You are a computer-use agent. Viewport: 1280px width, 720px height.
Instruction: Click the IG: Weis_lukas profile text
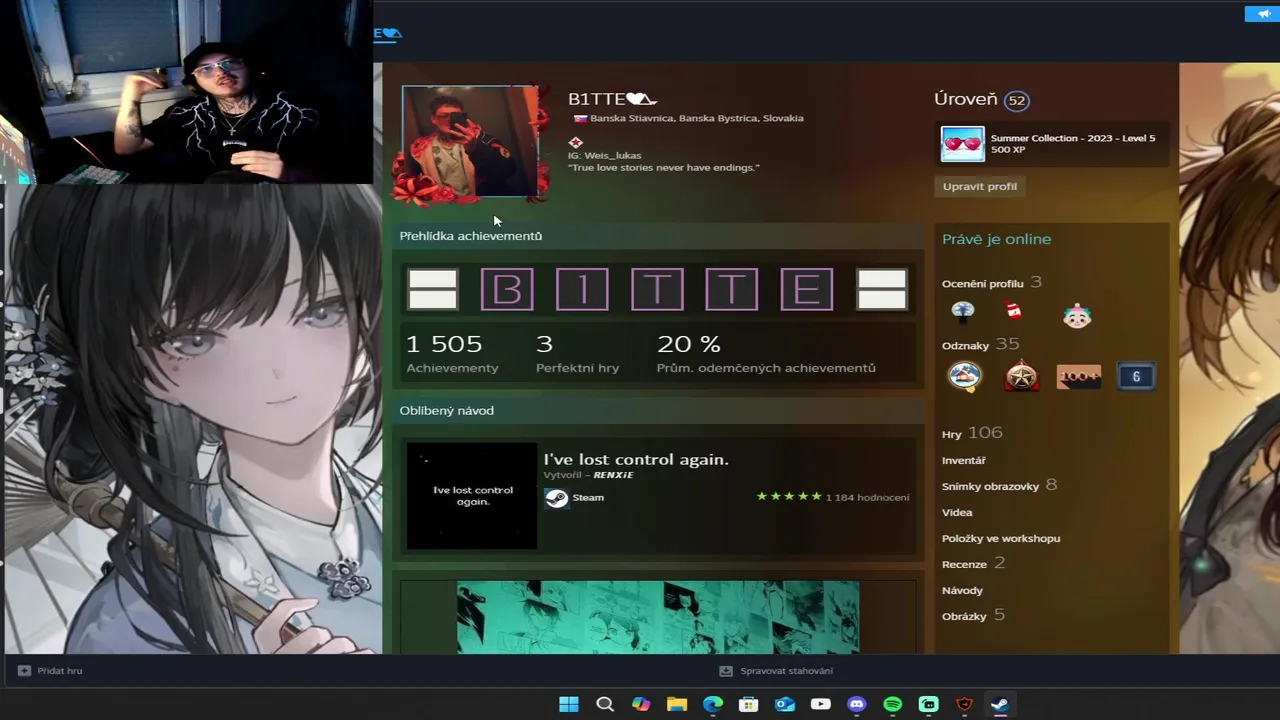click(x=604, y=156)
